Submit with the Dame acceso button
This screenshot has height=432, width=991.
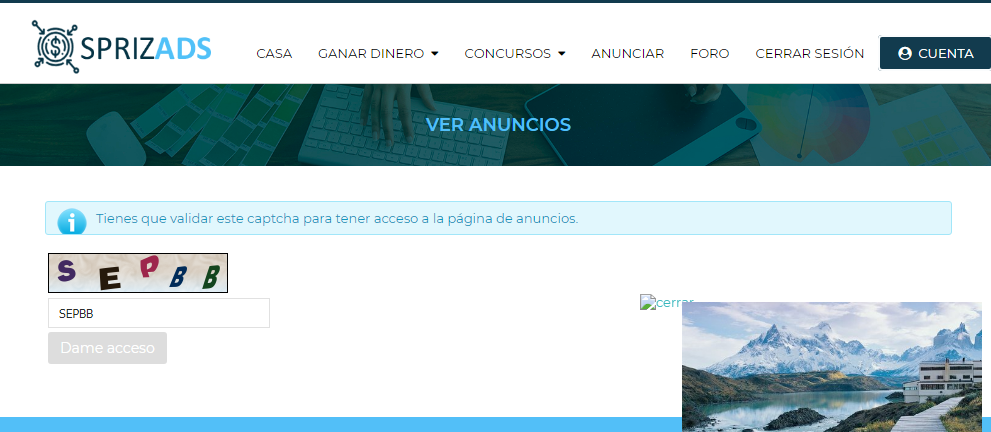point(107,348)
